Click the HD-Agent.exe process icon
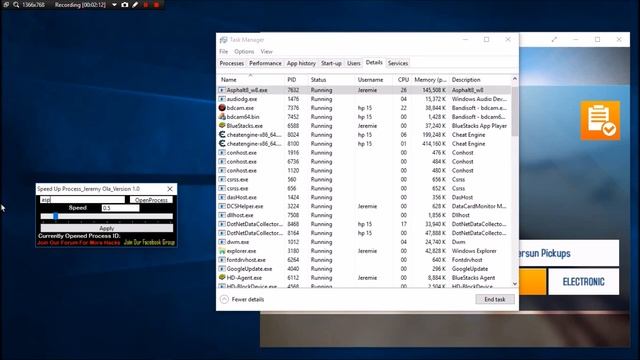 tap(222, 278)
